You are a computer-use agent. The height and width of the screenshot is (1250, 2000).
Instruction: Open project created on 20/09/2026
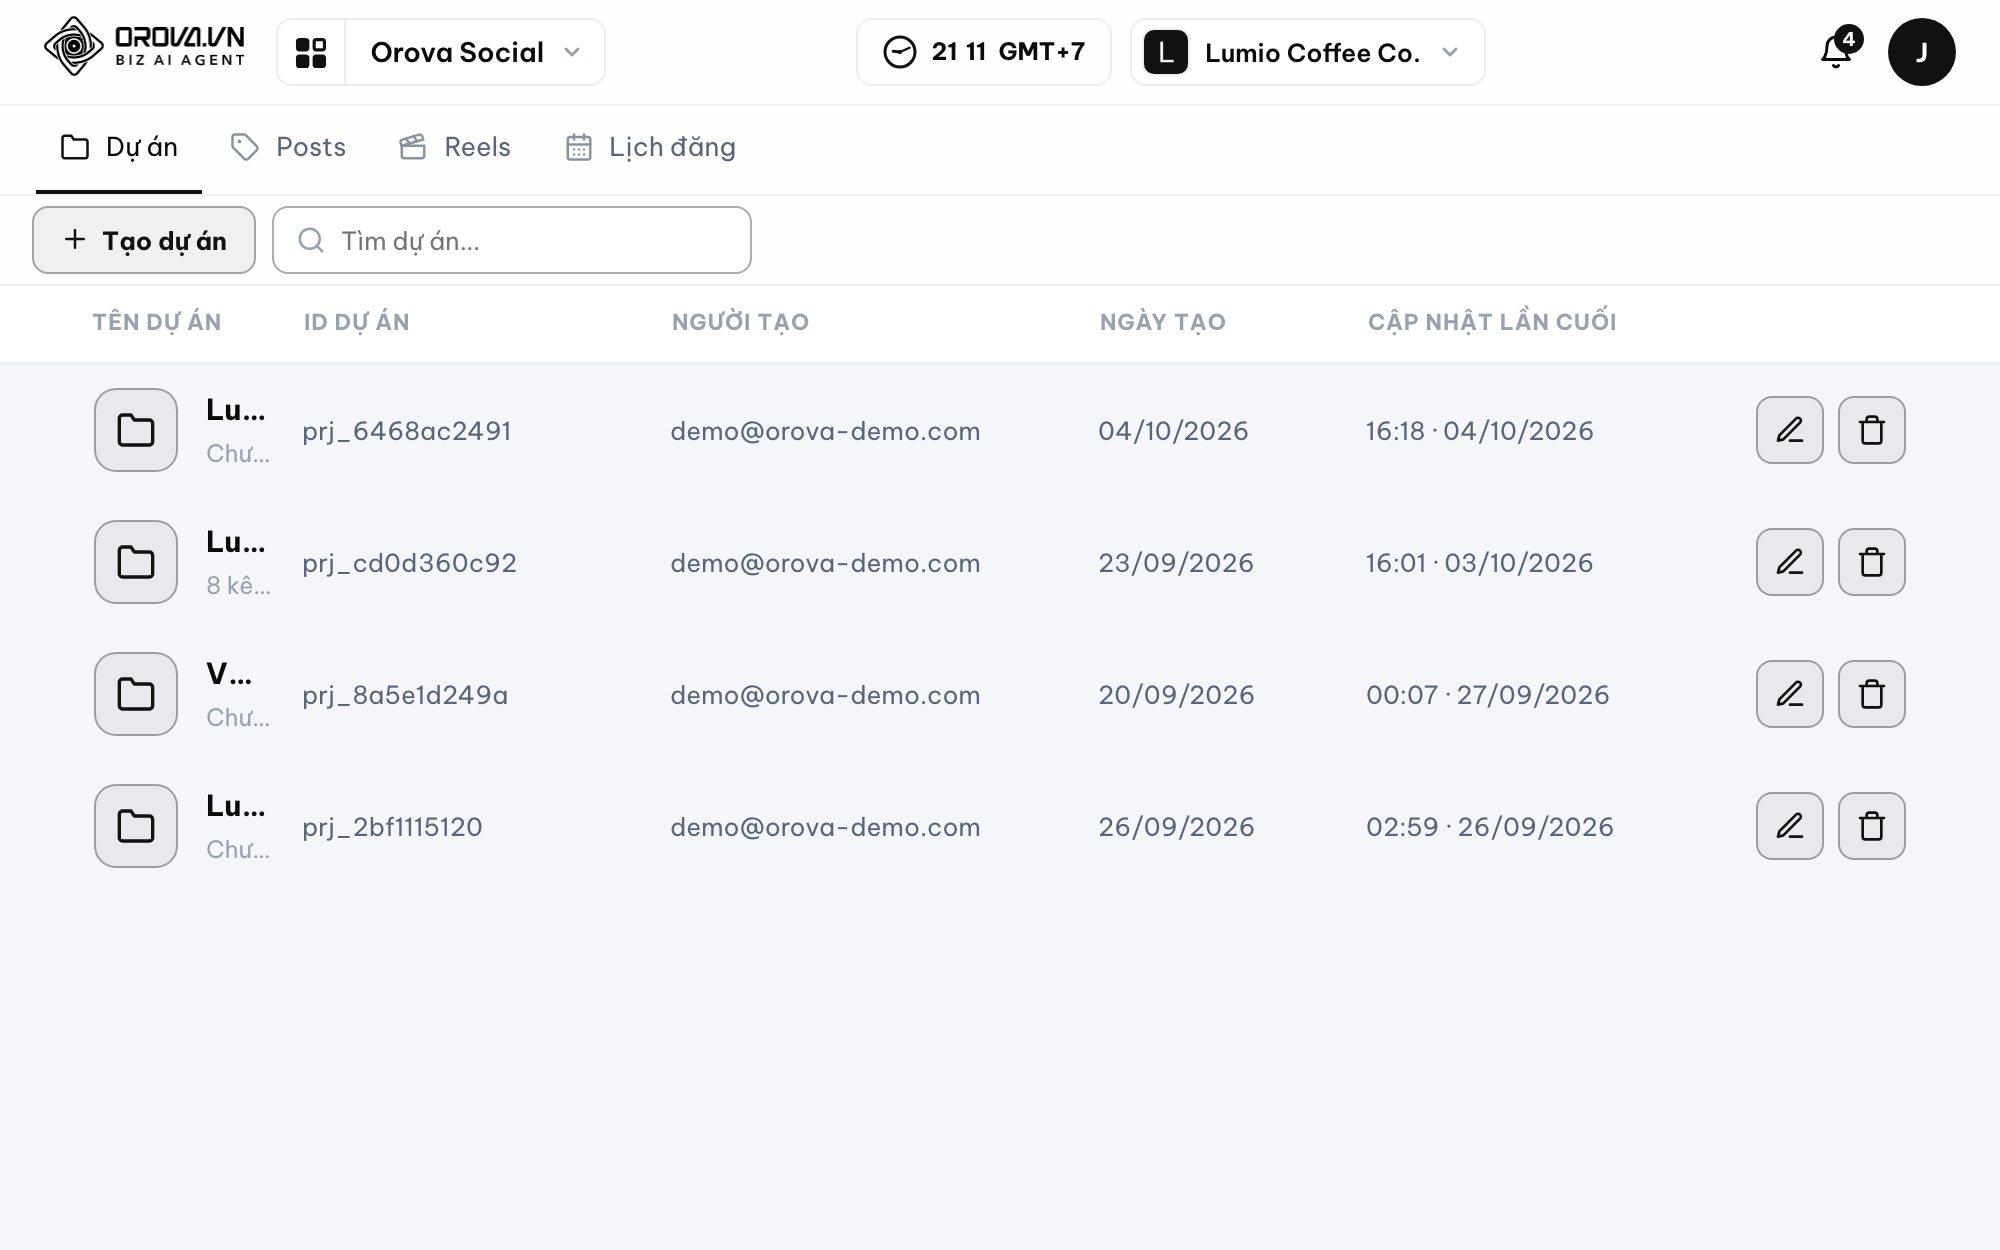[x=1000, y=694]
